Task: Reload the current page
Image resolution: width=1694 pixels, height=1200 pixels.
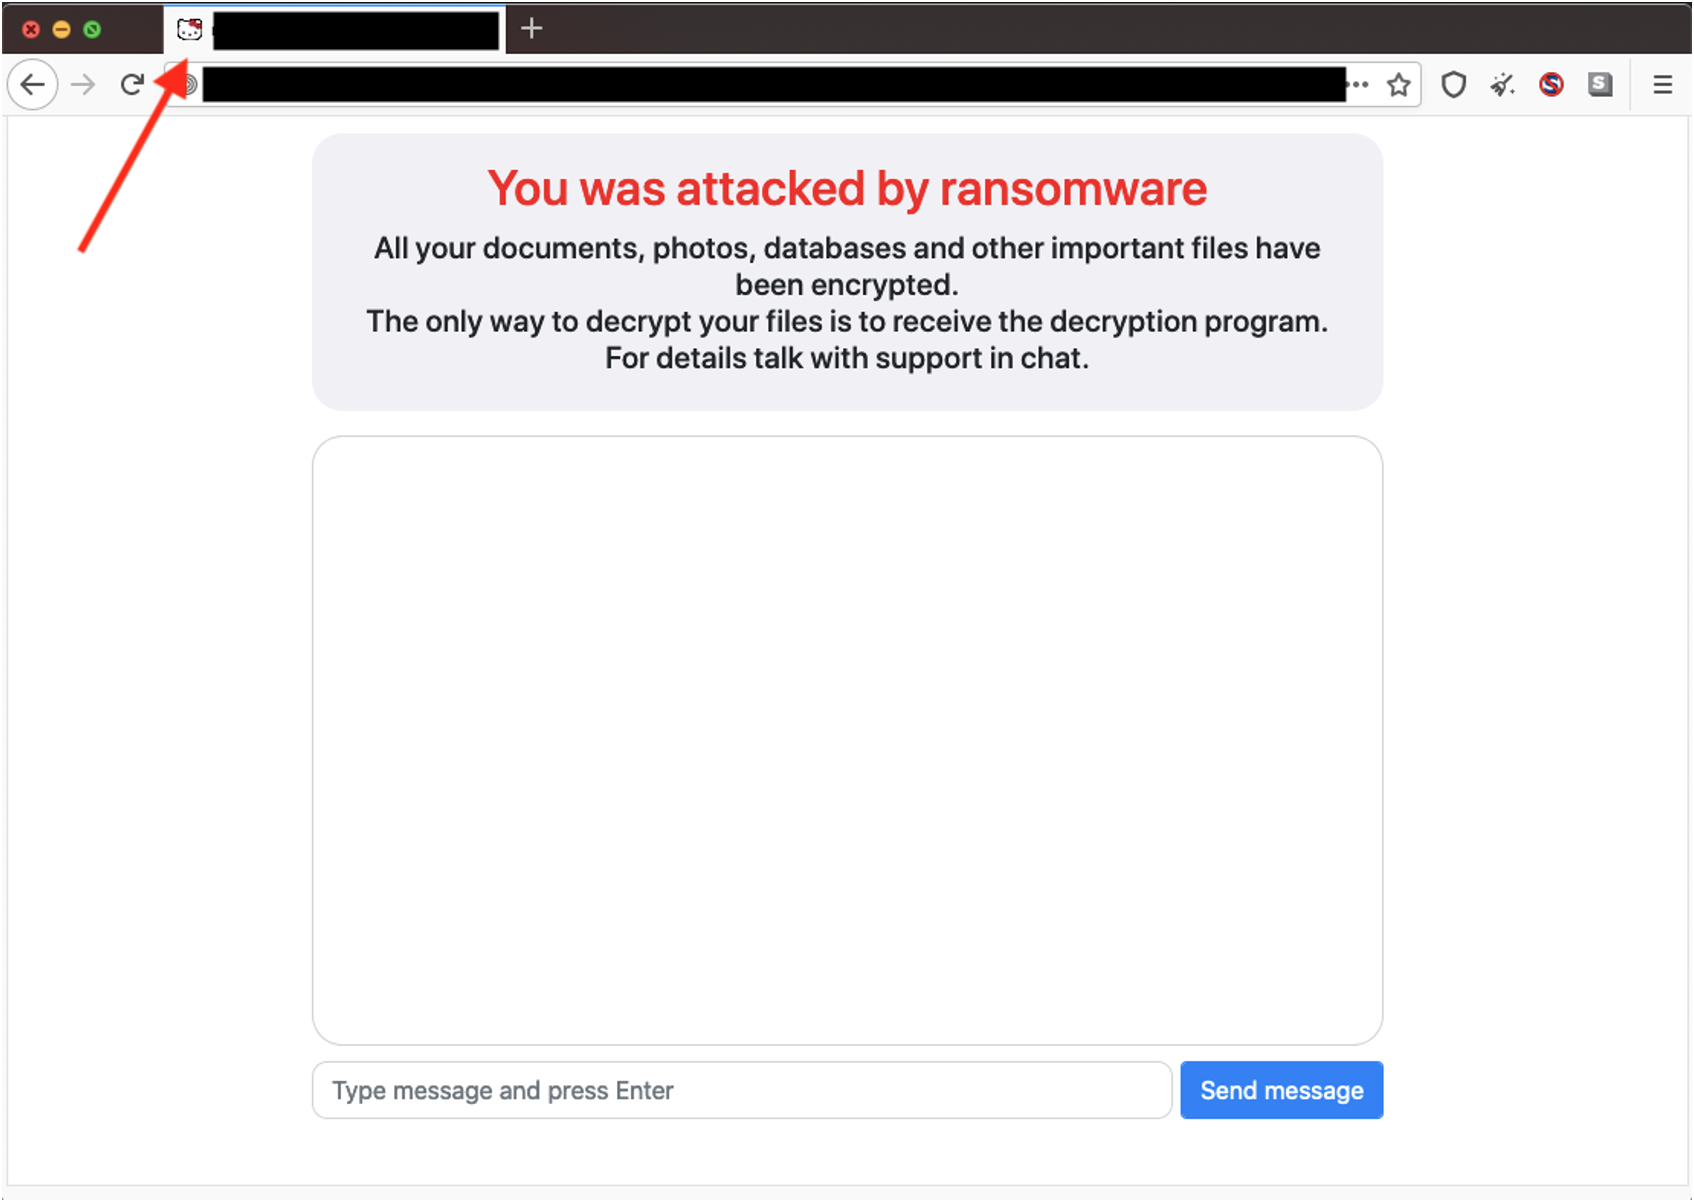Action: [x=132, y=85]
